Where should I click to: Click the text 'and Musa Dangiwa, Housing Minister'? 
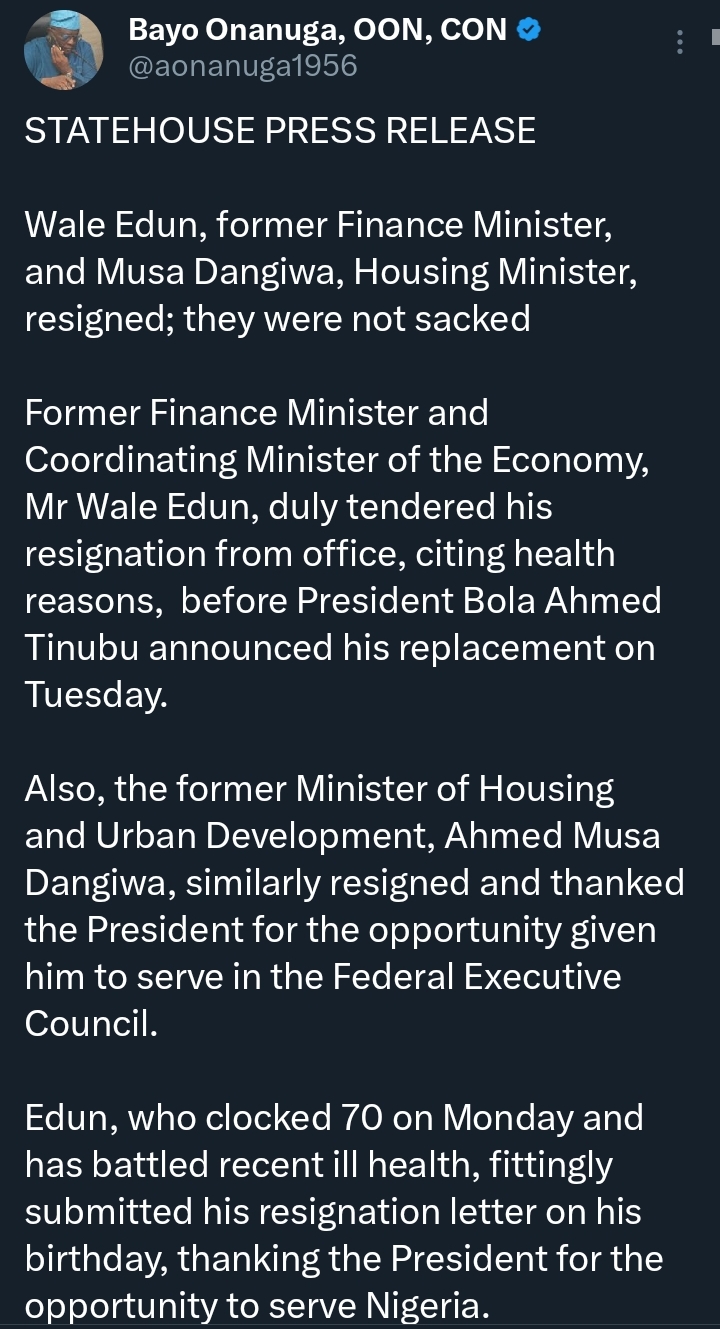click(x=330, y=272)
